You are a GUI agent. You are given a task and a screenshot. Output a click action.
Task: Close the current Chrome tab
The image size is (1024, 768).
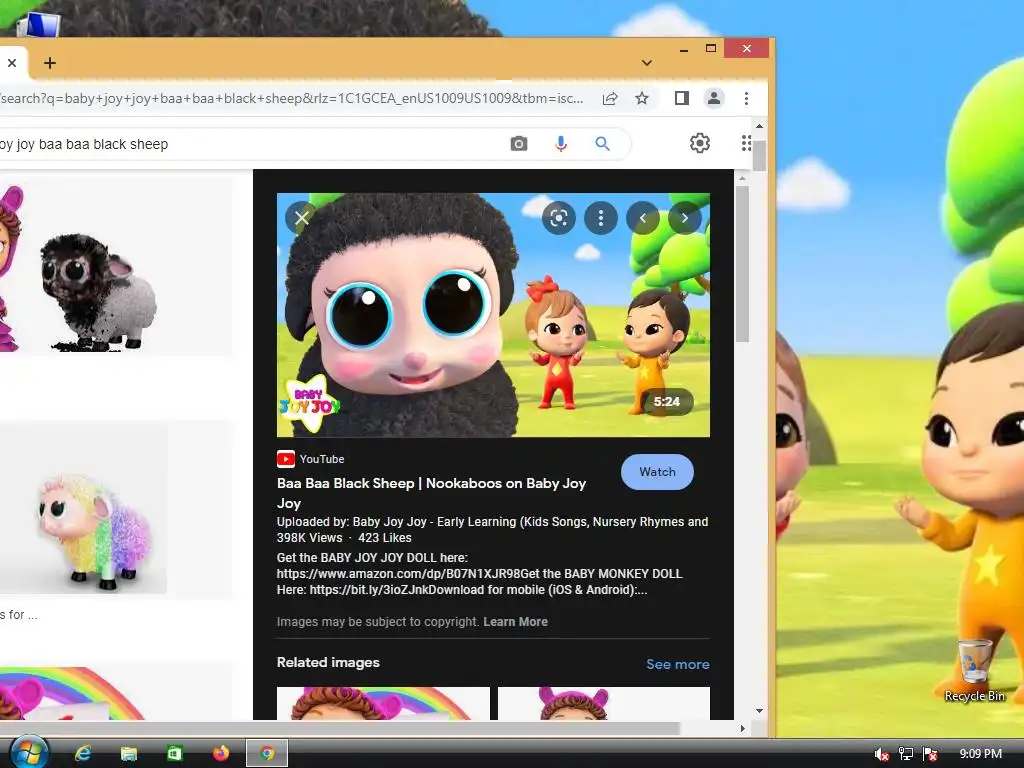[12, 63]
